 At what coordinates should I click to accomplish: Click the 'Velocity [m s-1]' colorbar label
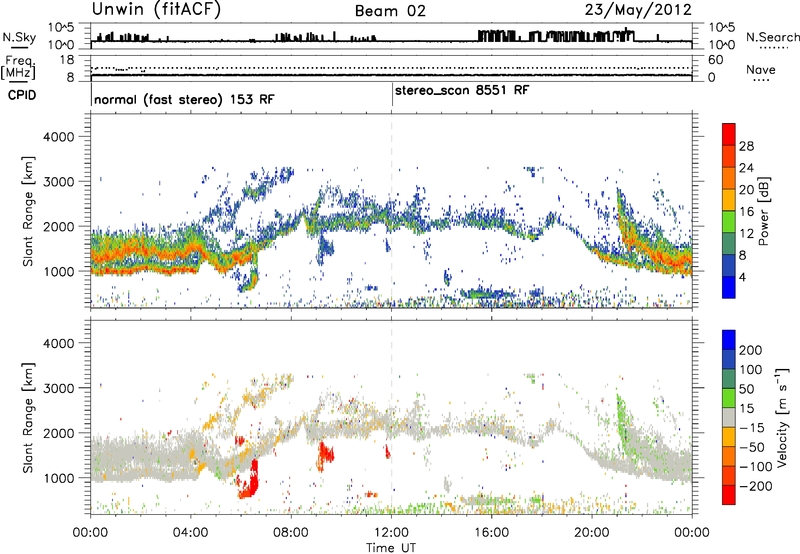[x=782, y=417]
